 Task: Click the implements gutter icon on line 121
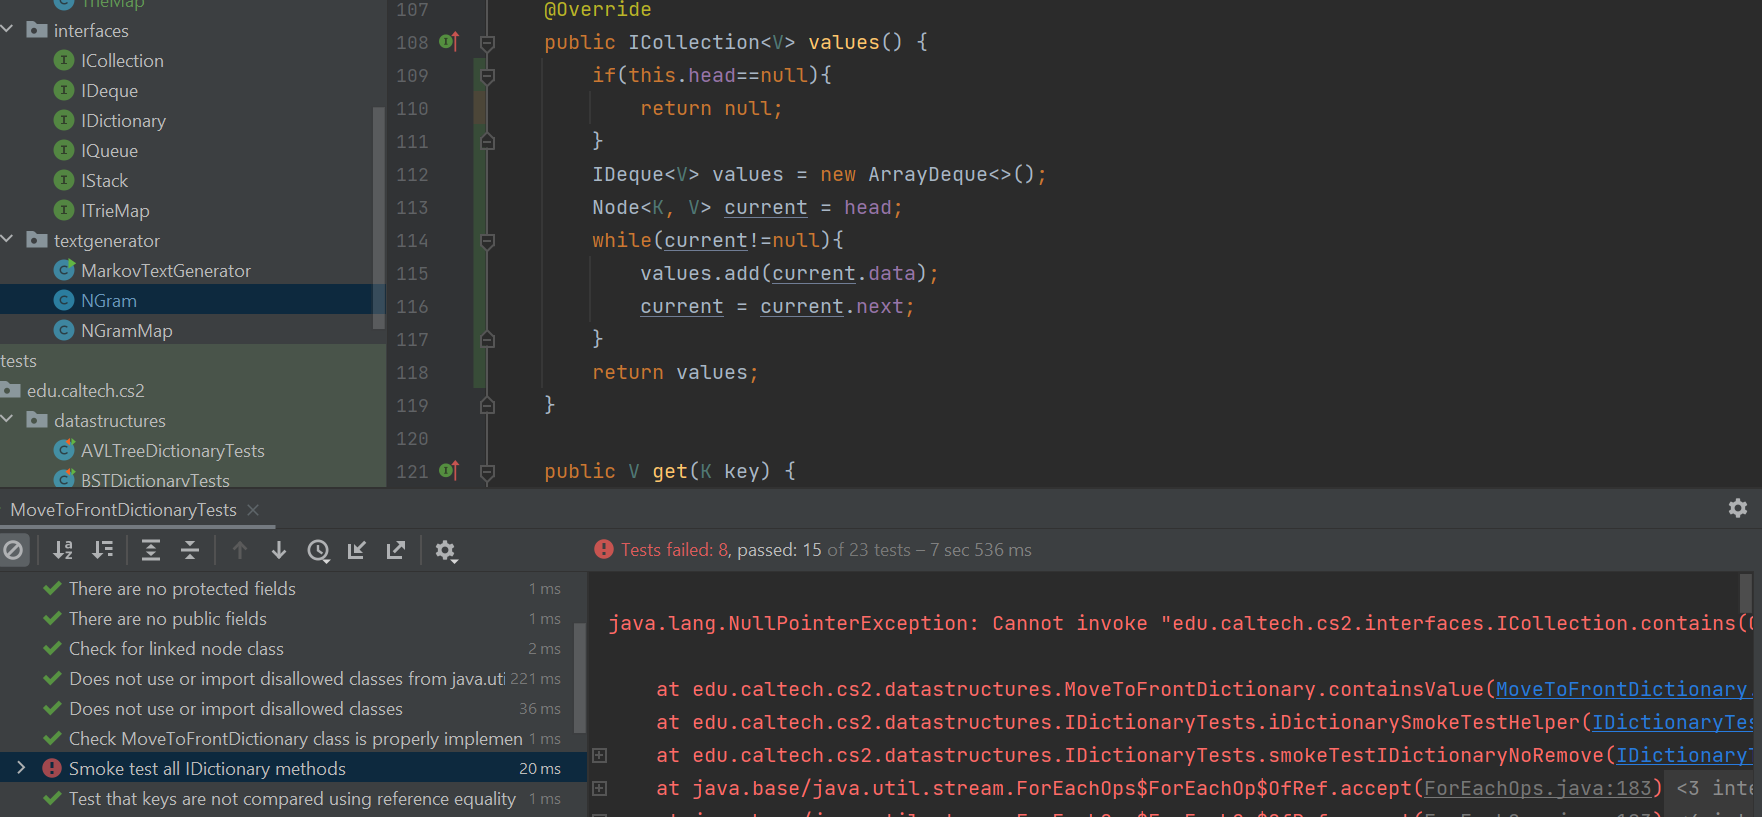coord(449,470)
